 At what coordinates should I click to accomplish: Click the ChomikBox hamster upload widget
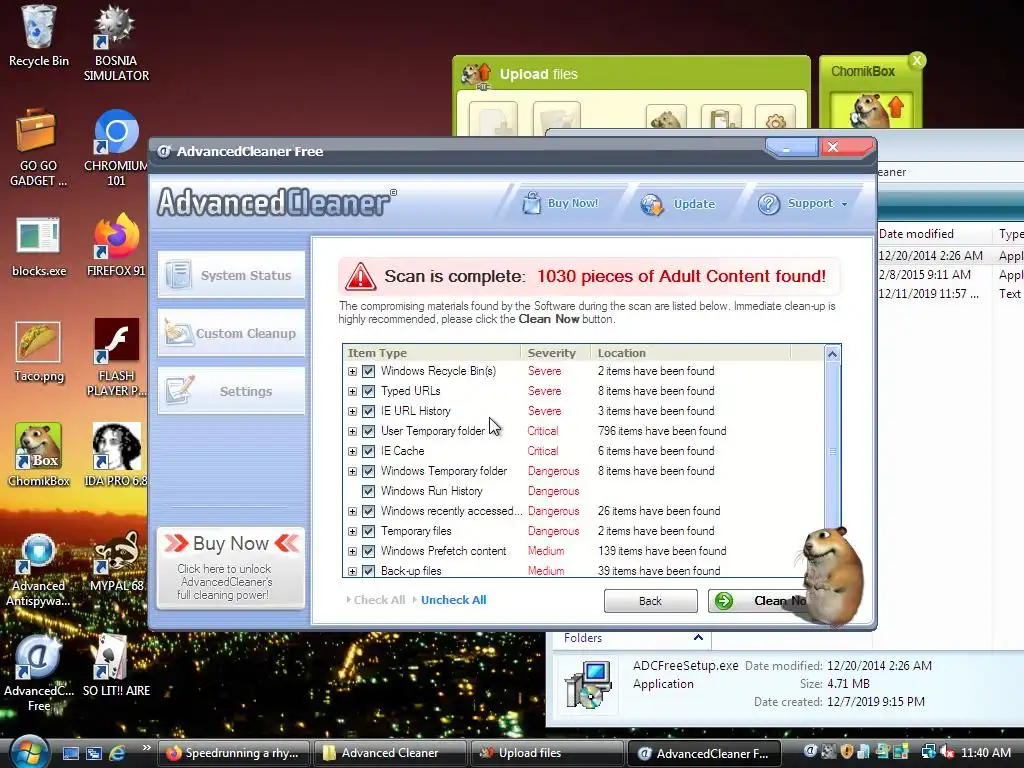point(871,110)
